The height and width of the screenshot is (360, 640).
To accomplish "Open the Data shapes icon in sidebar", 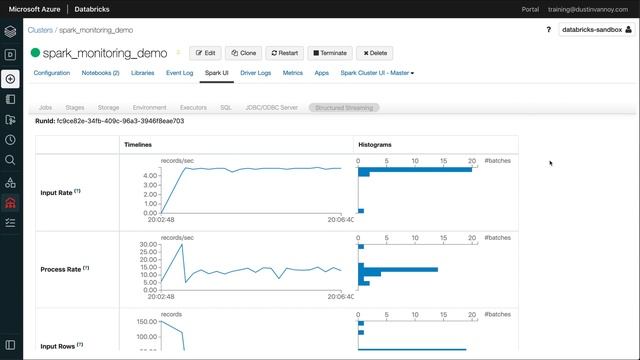I will (x=10, y=182).
